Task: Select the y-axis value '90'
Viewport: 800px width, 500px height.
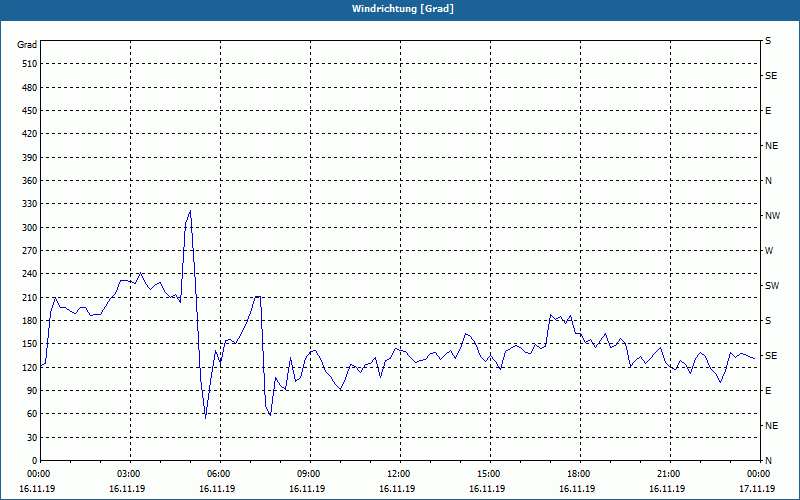Action: click(x=32, y=391)
